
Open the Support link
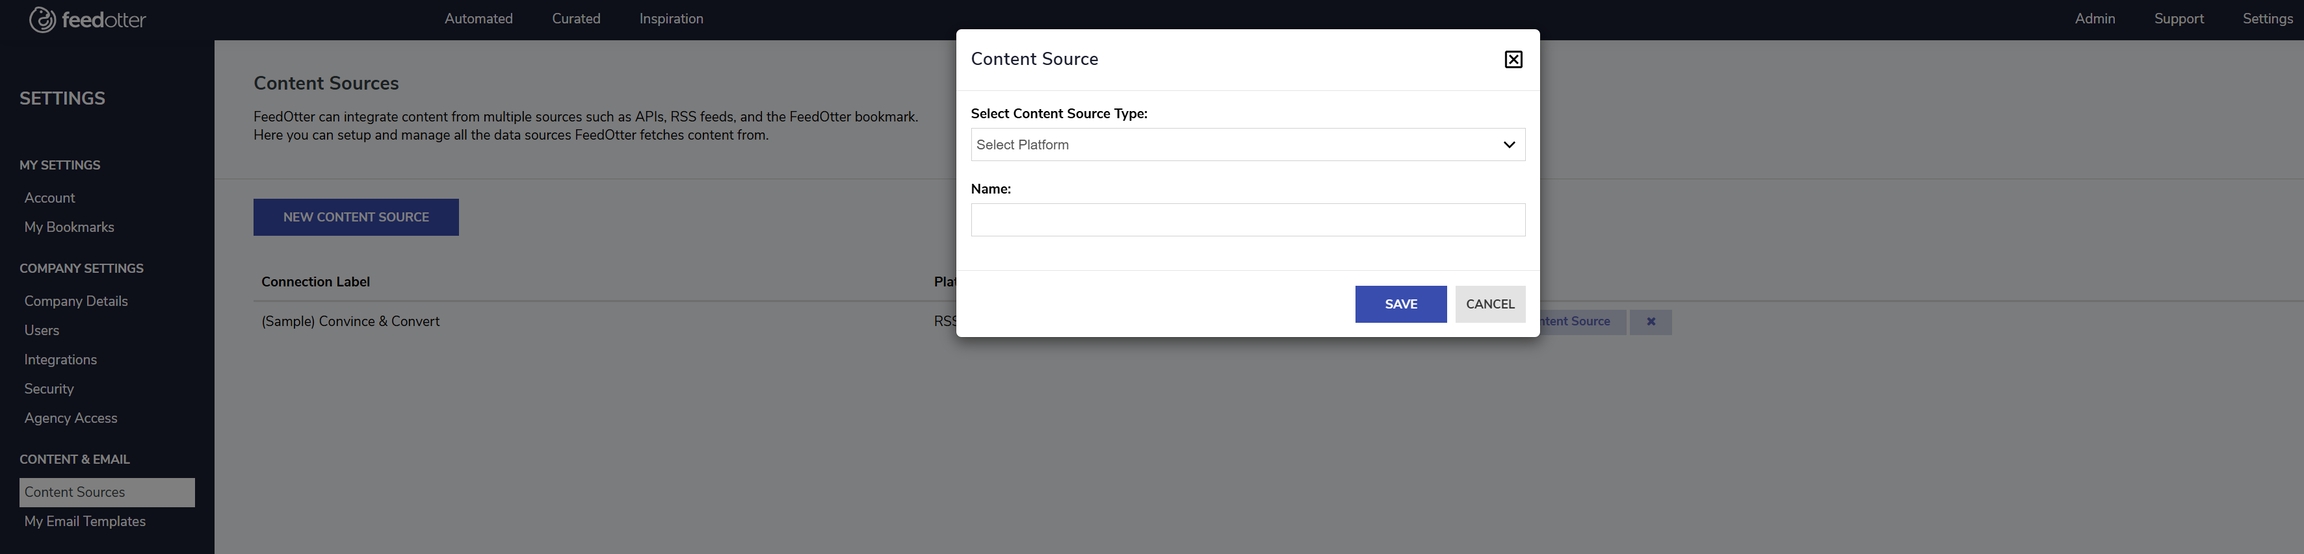(2178, 19)
